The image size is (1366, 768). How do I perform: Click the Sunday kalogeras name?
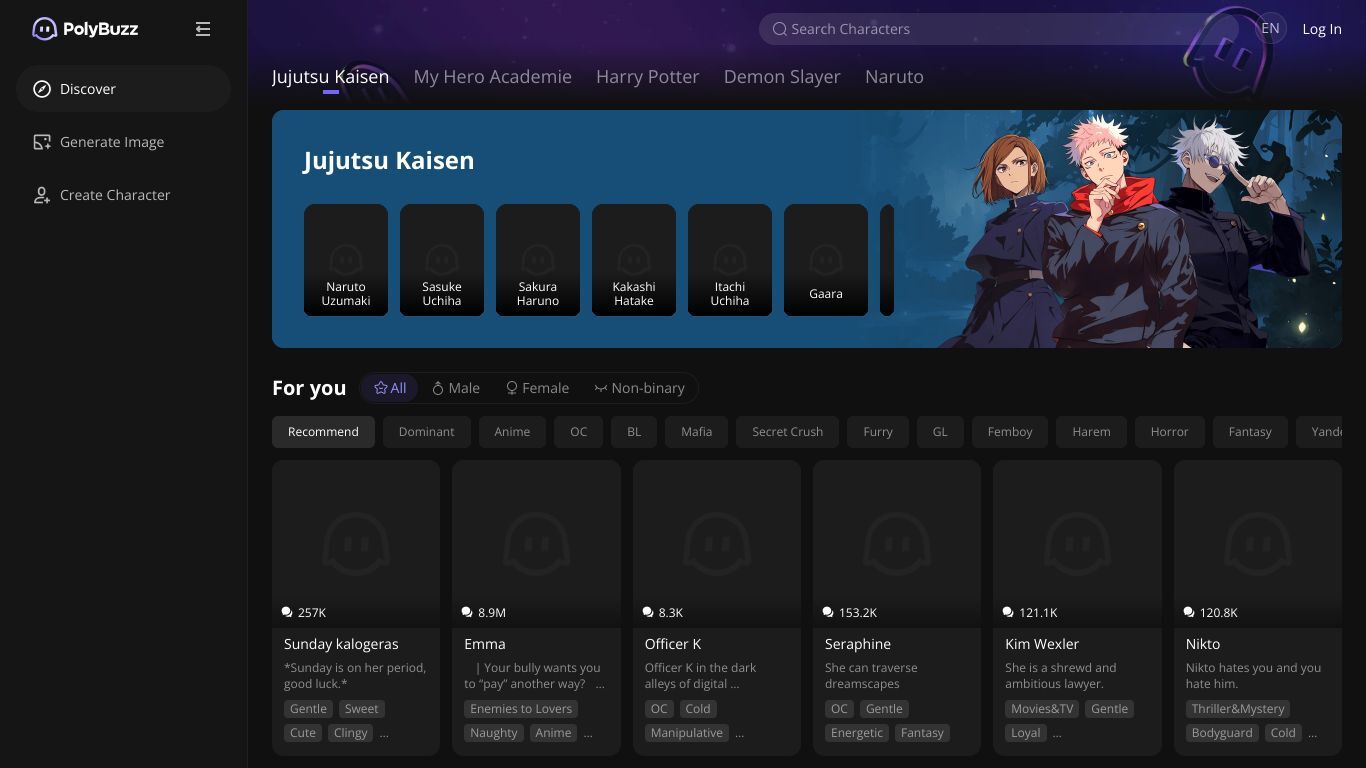coord(341,644)
